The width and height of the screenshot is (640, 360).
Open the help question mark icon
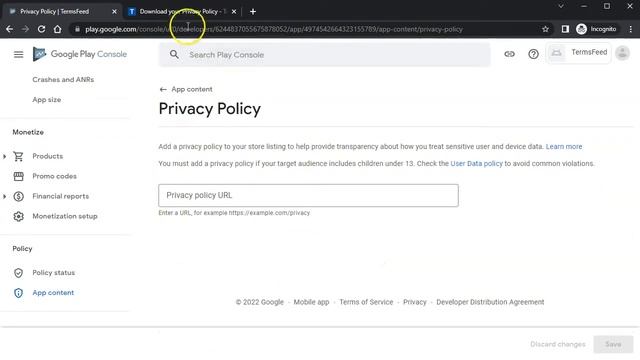pos(533,54)
